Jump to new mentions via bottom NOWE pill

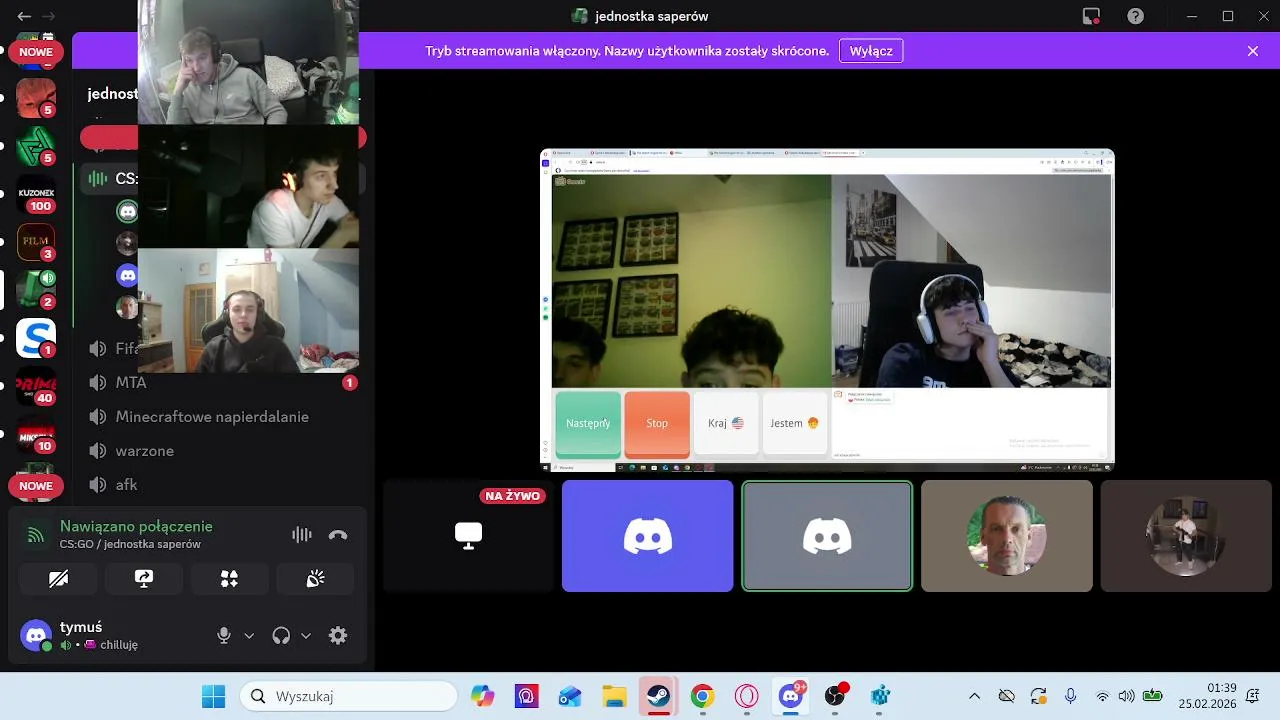coord(36,486)
